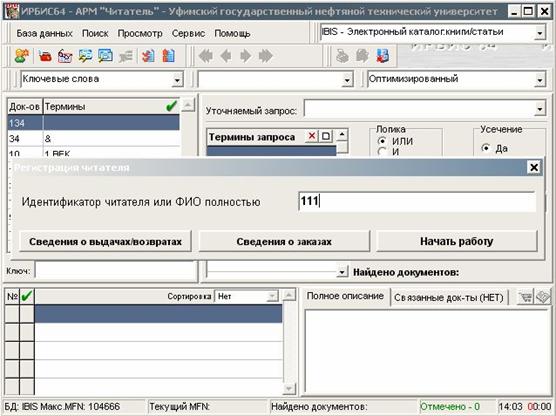The image size is (556, 416).
Task: Open the IBIS Электронный каталог database dropdown
Action: (x=539, y=33)
